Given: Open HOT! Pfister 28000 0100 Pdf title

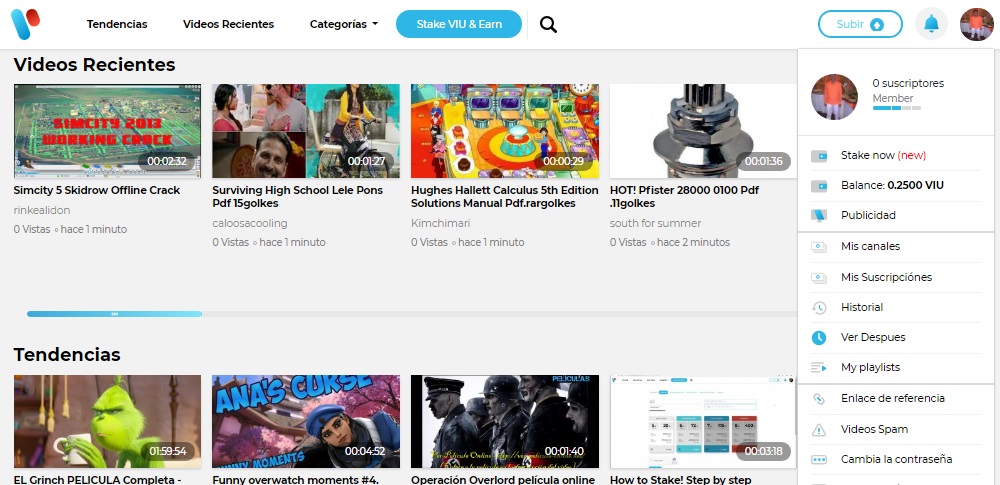Looking at the screenshot, I should (x=684, y=197).
